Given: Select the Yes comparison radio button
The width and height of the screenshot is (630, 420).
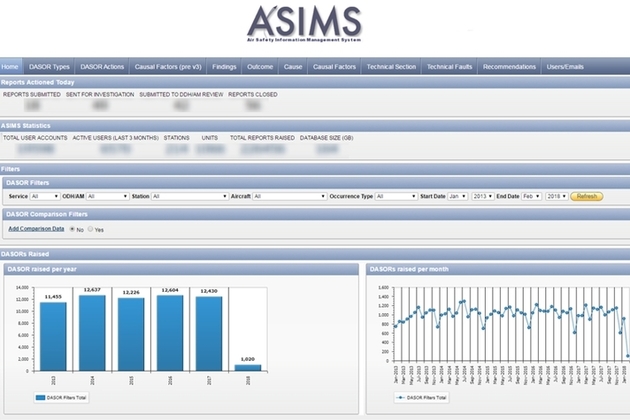Looking at the screenshot, I should pyautogui.click(x=90, y=229).
